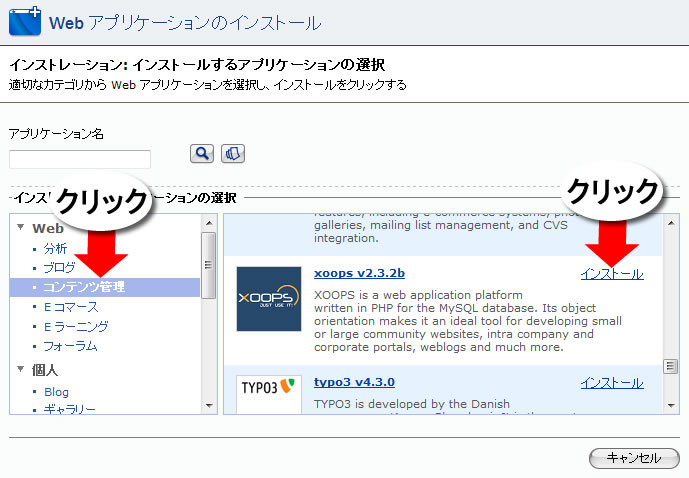Select the ブログ category under Web

tap(58, 268)
